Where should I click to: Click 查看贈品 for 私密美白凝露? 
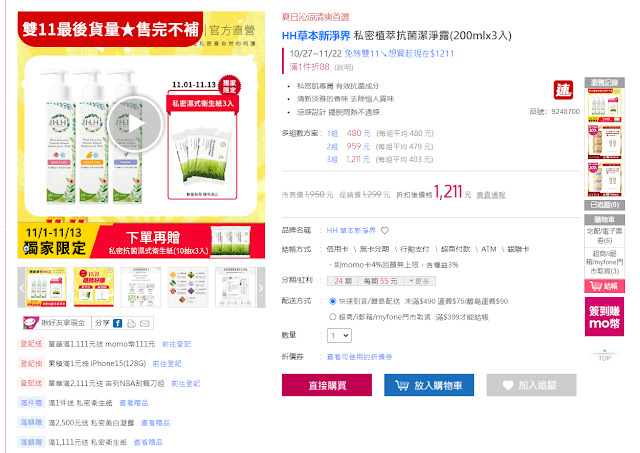[156, 423]
